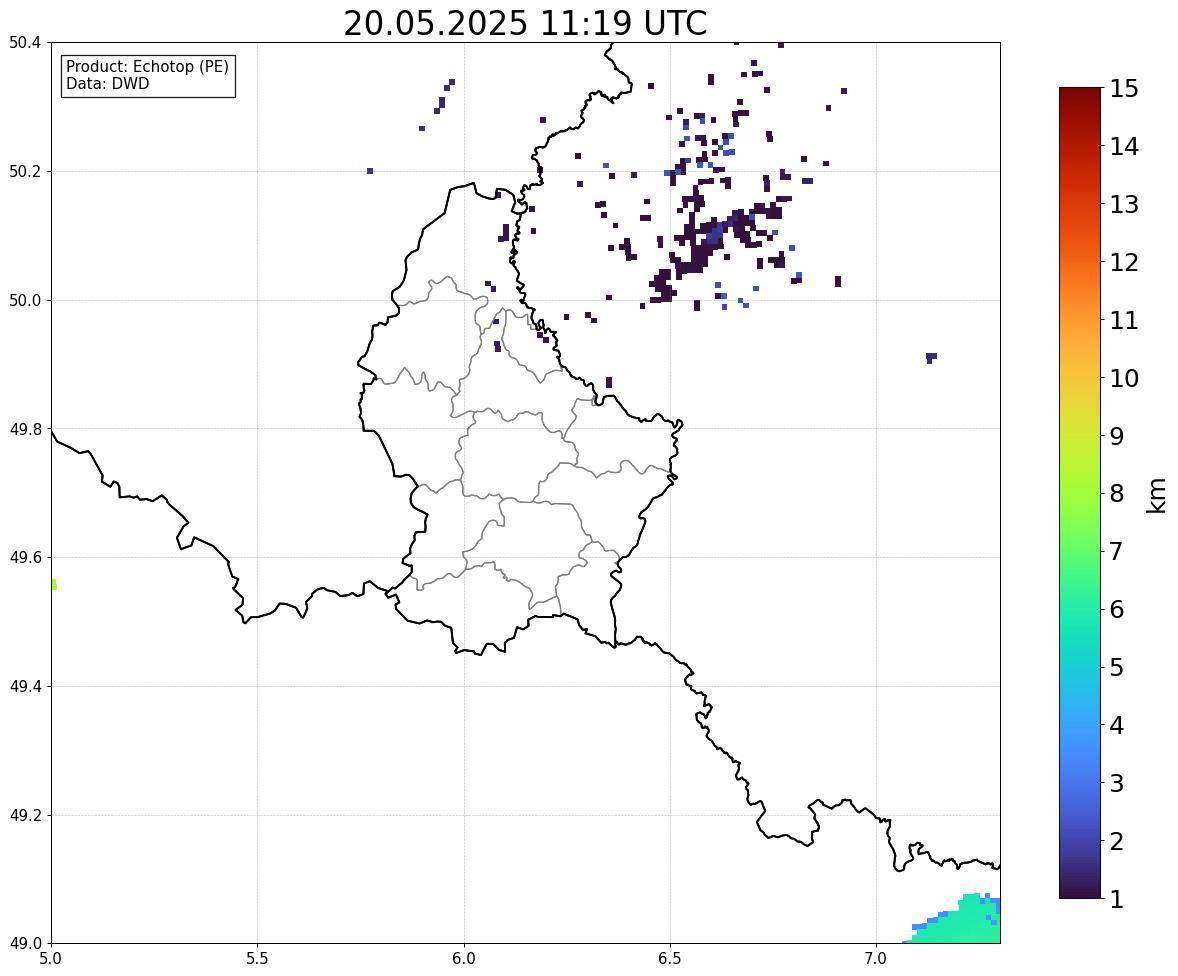
Task: Click latitude axis label 49.0
Action: tap(25, 944)
